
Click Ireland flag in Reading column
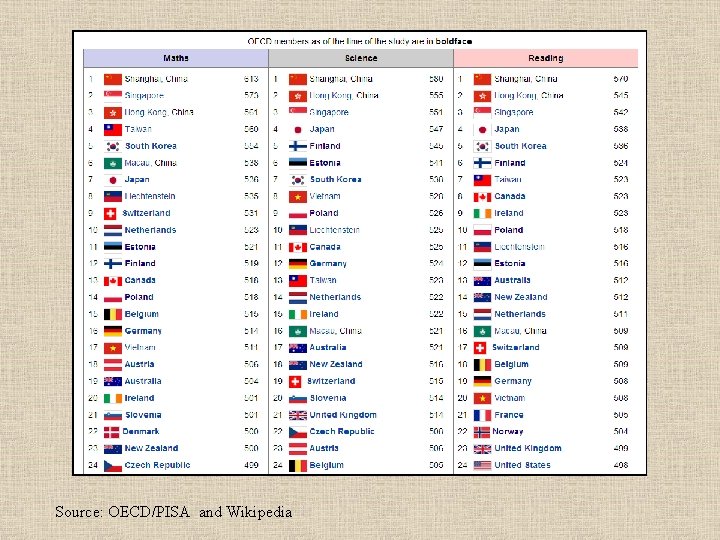click(x=482, y=214)
